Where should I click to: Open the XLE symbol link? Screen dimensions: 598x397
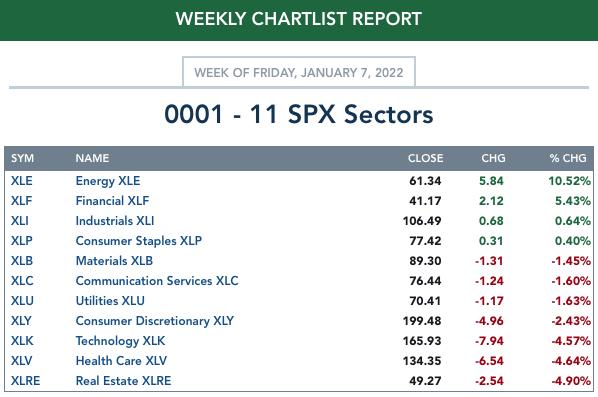(21, 181)
